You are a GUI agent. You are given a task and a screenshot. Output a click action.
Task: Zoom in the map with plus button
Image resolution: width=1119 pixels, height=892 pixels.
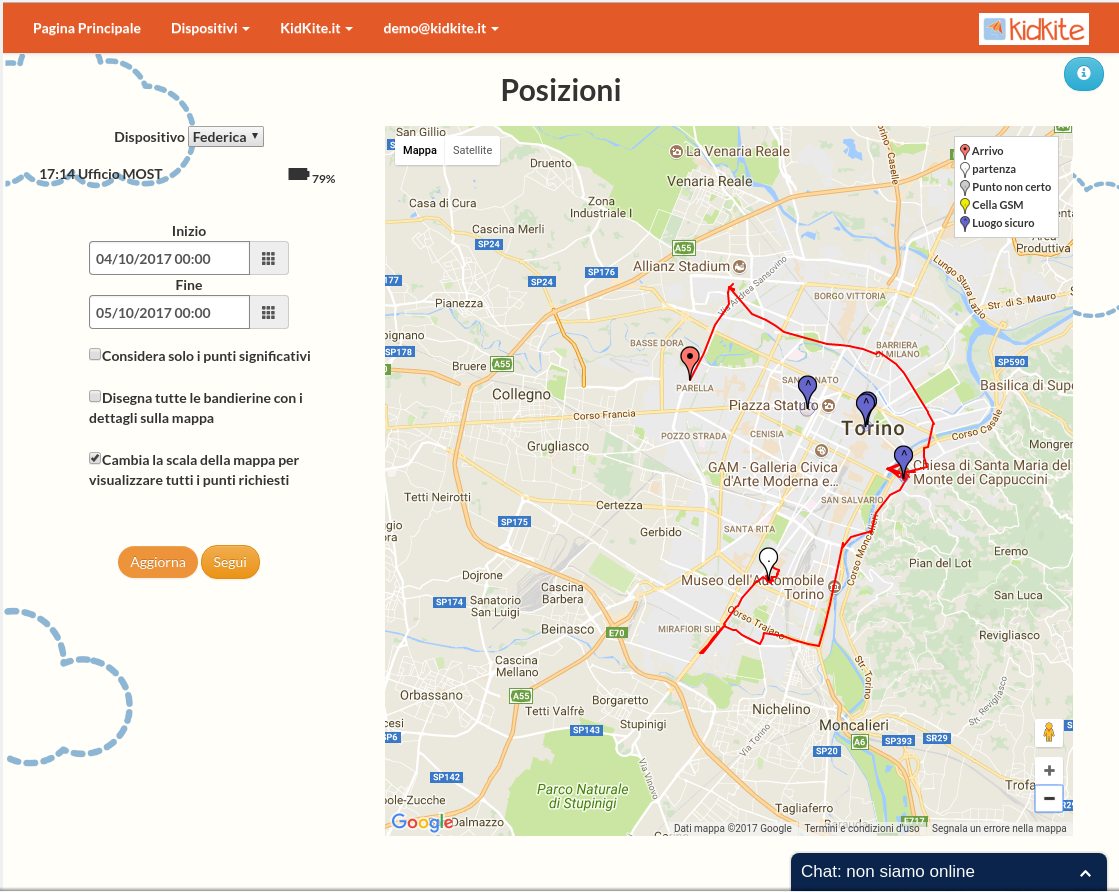(1049, 771)
